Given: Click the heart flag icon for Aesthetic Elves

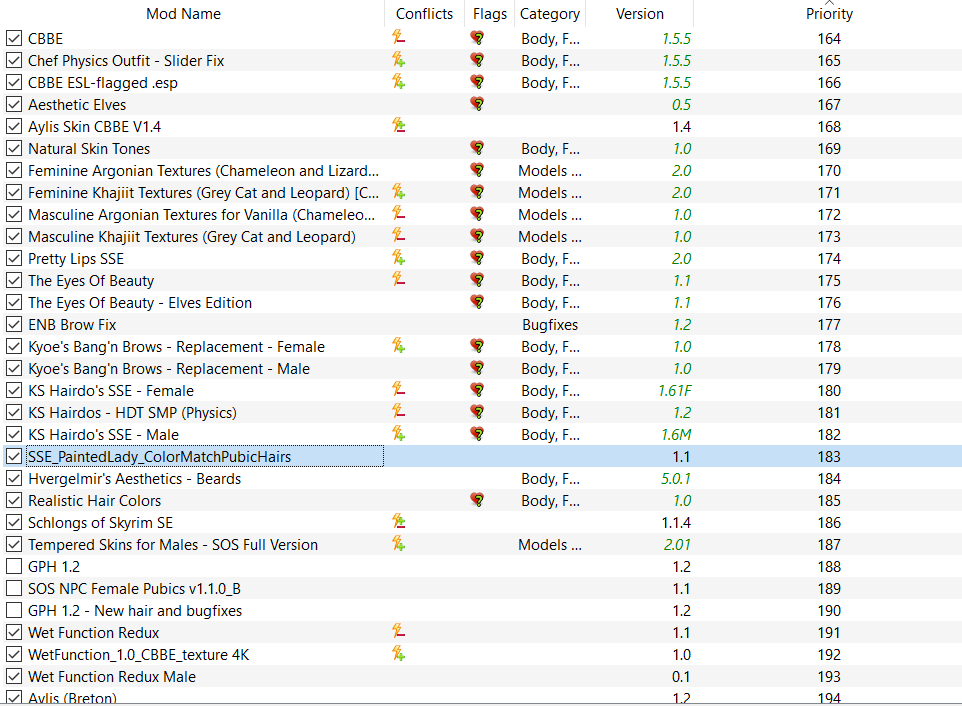Looking at the screenshot, I should pyautogui.click(x=477, y=104).
